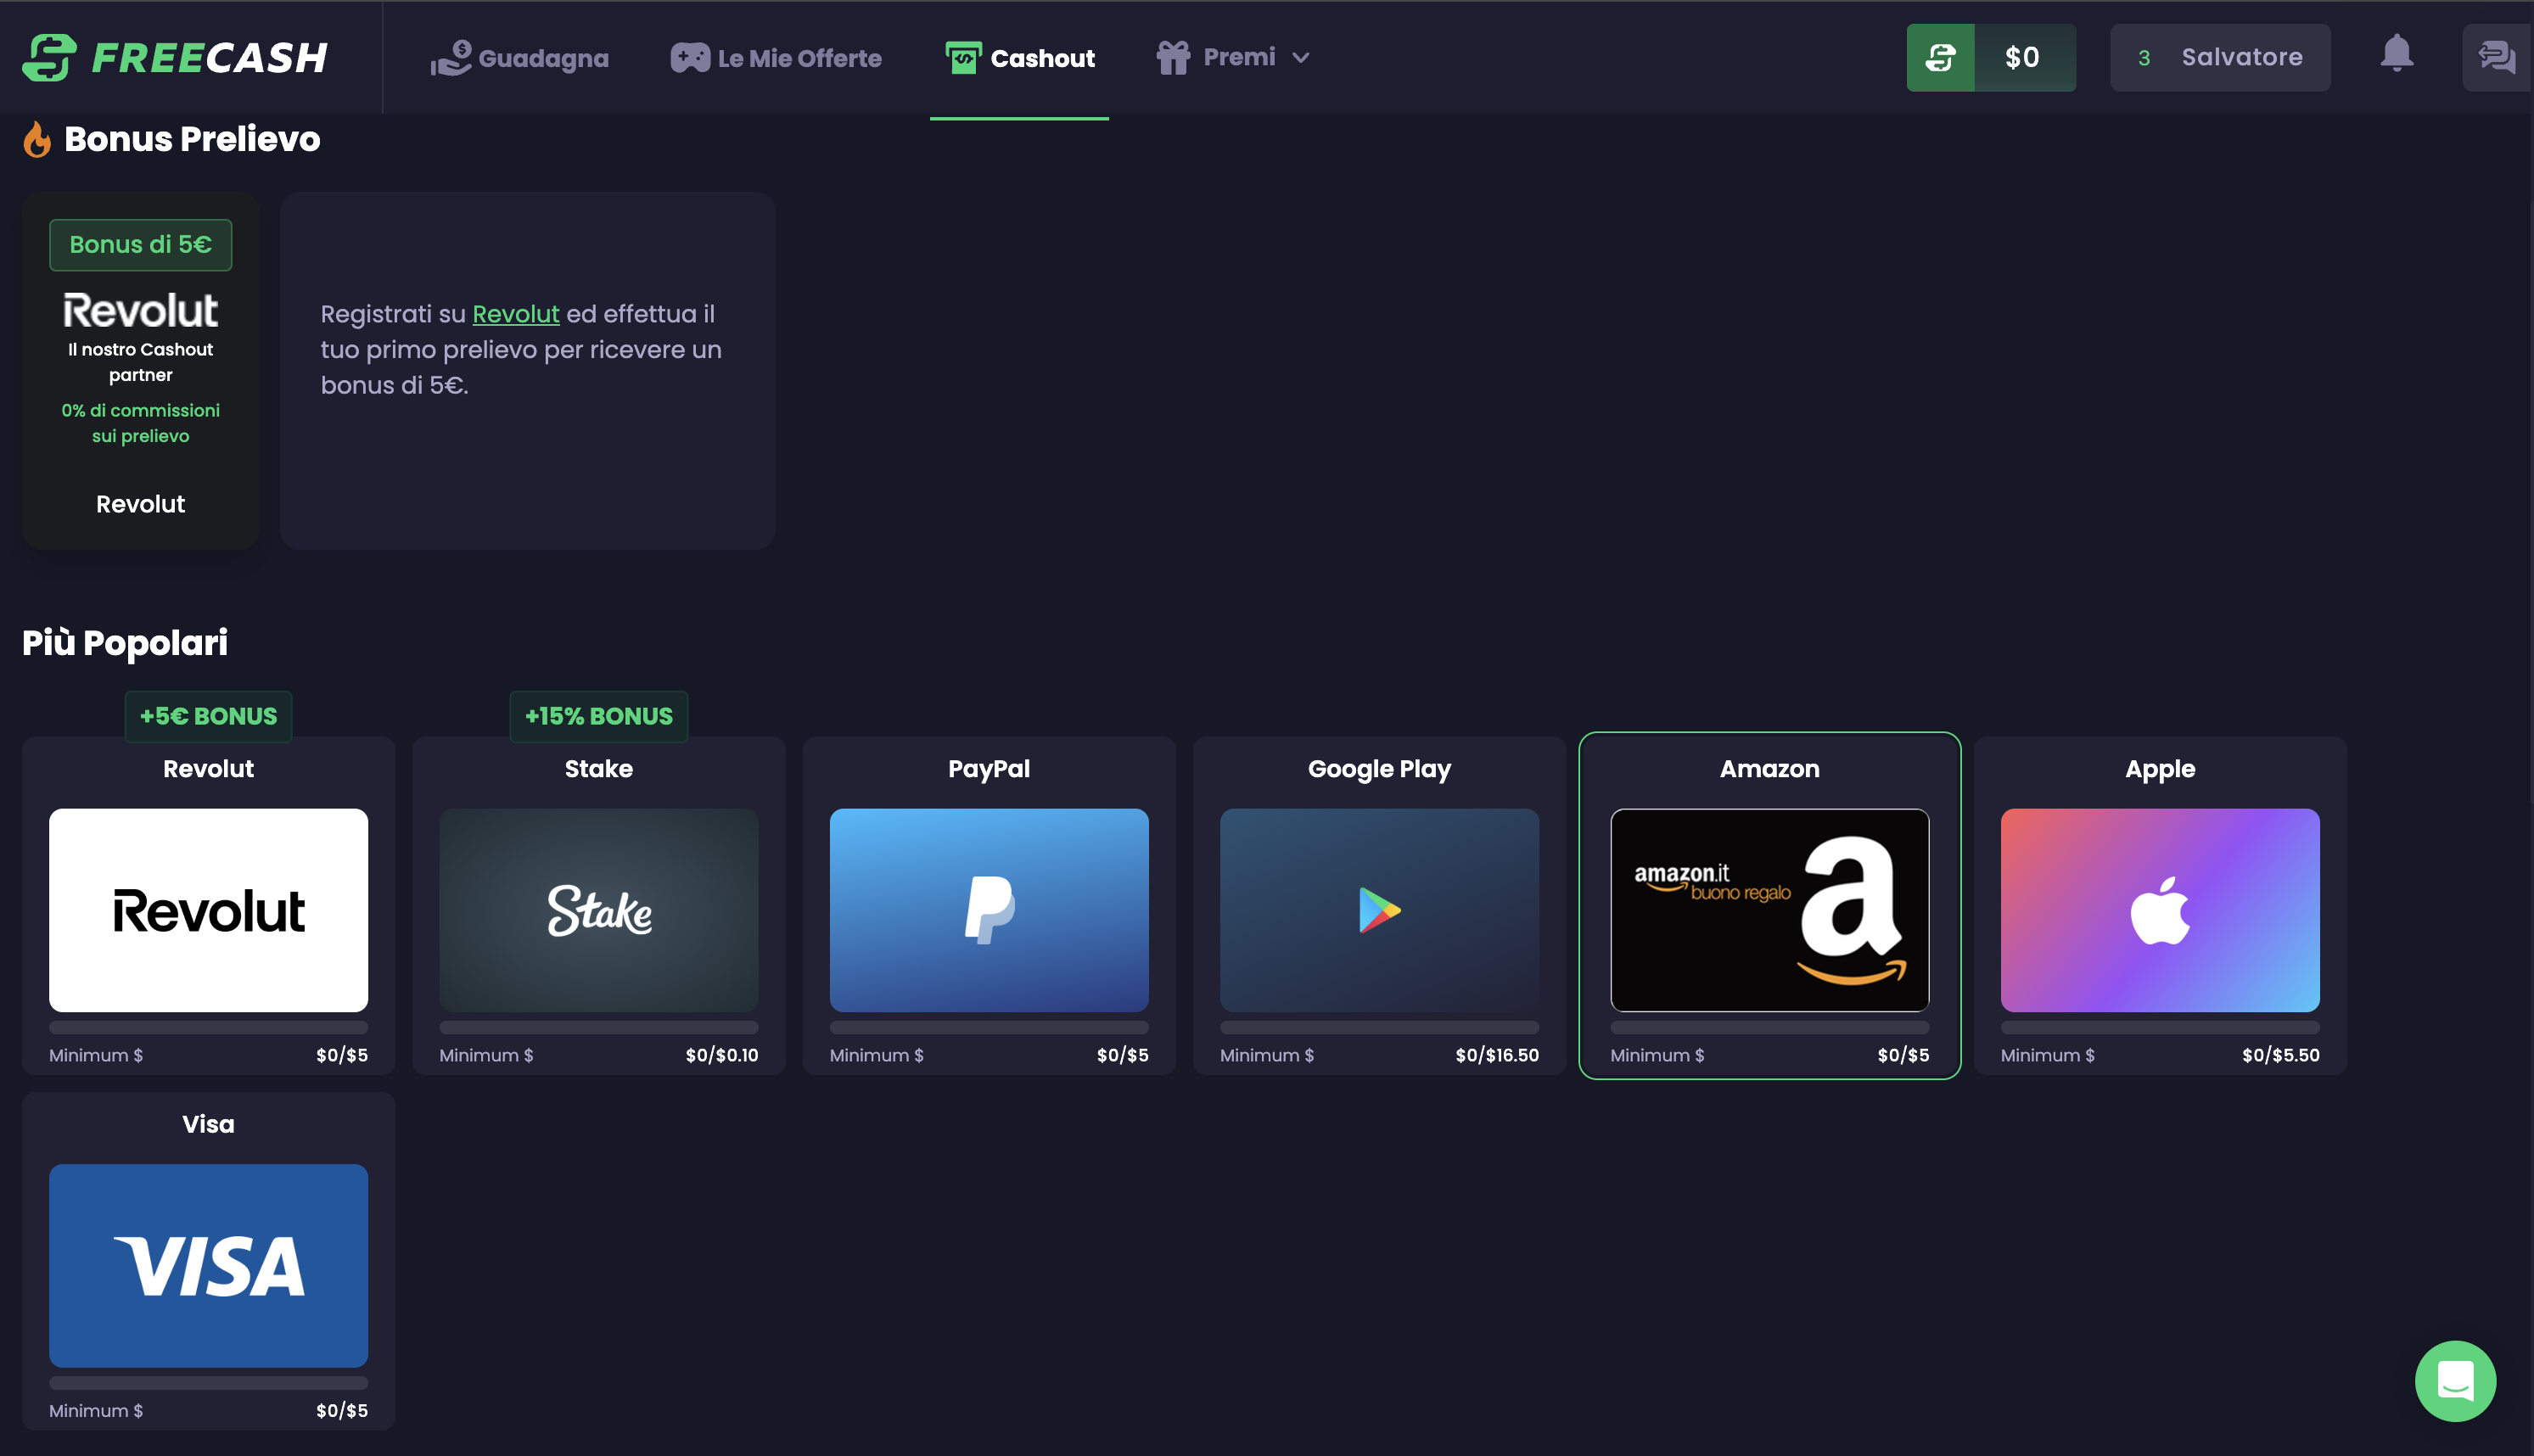This screenshot has height=1456, width=2534.
Task: Select the Cashout tab
Action: pyautogui.click(x=1020, y=58)
